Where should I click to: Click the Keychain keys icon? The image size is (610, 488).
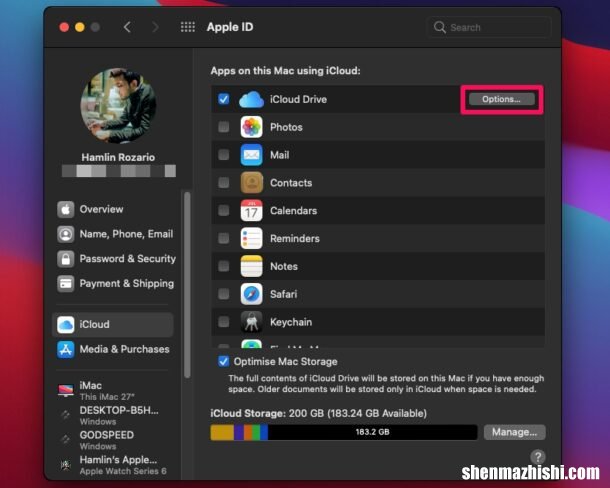coord(251,322)
